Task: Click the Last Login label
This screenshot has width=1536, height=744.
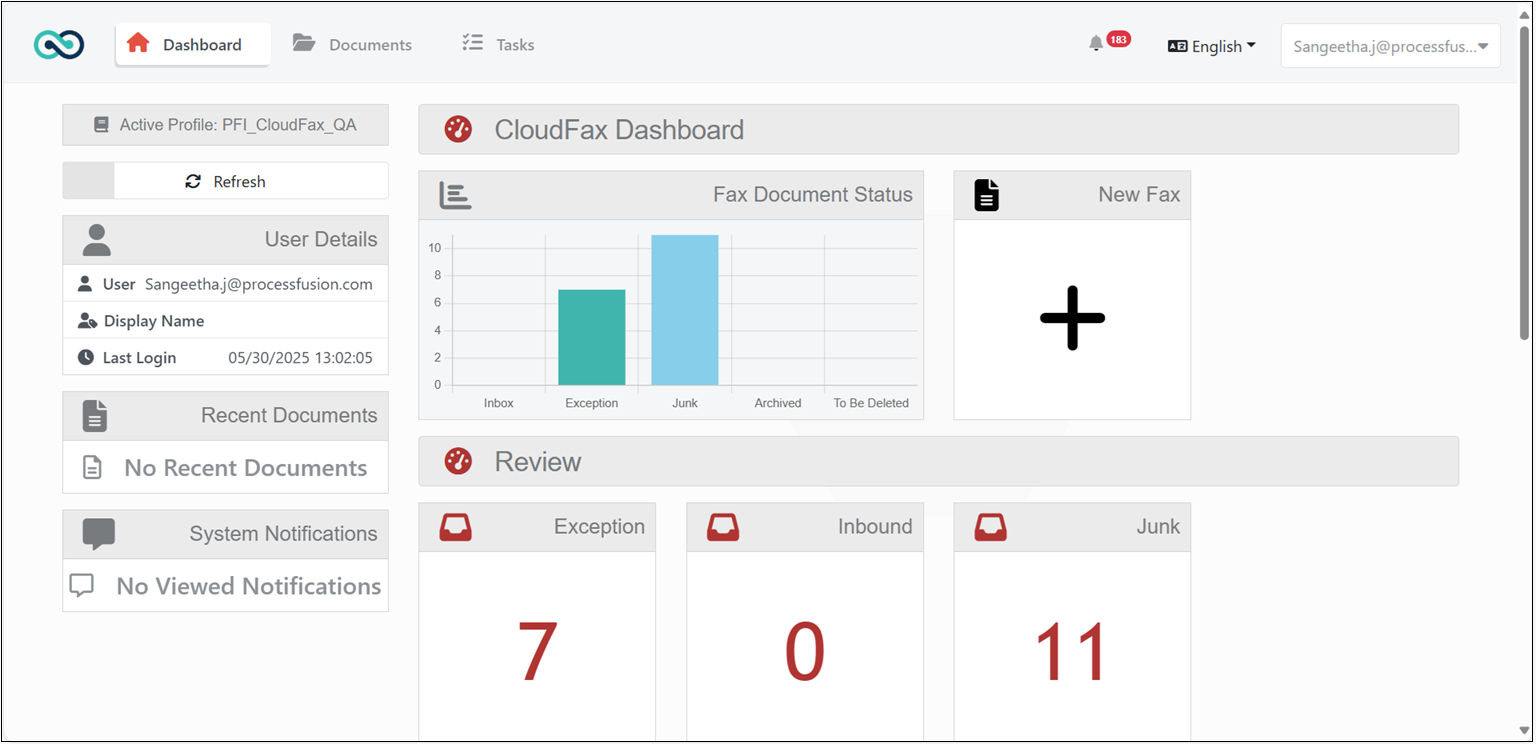Action: tap(140, 357)
